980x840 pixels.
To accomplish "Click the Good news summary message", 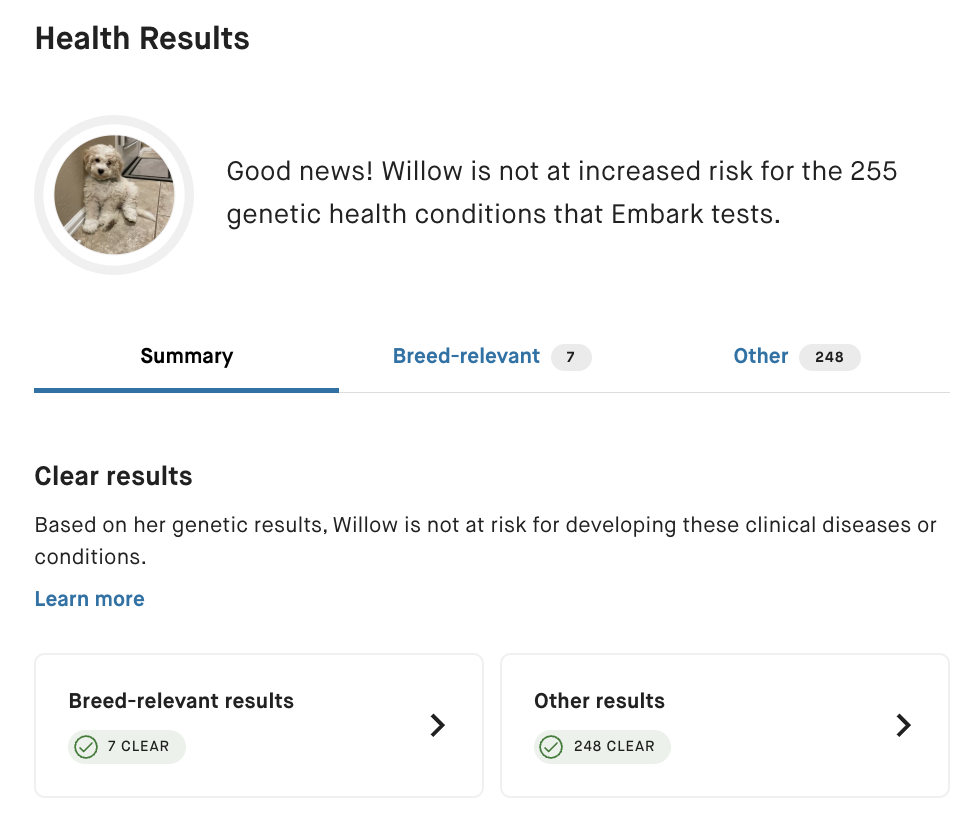I will coord(561,192).
